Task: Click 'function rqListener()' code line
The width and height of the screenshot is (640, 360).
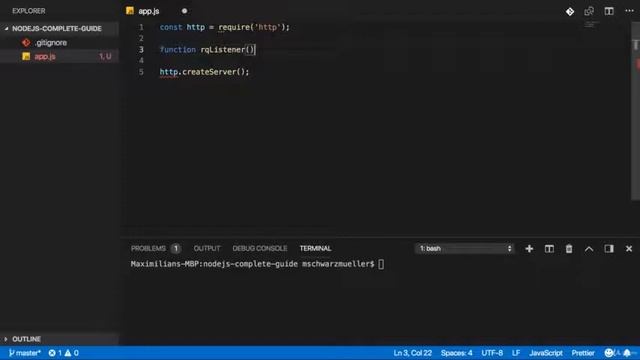Action: 207,50
